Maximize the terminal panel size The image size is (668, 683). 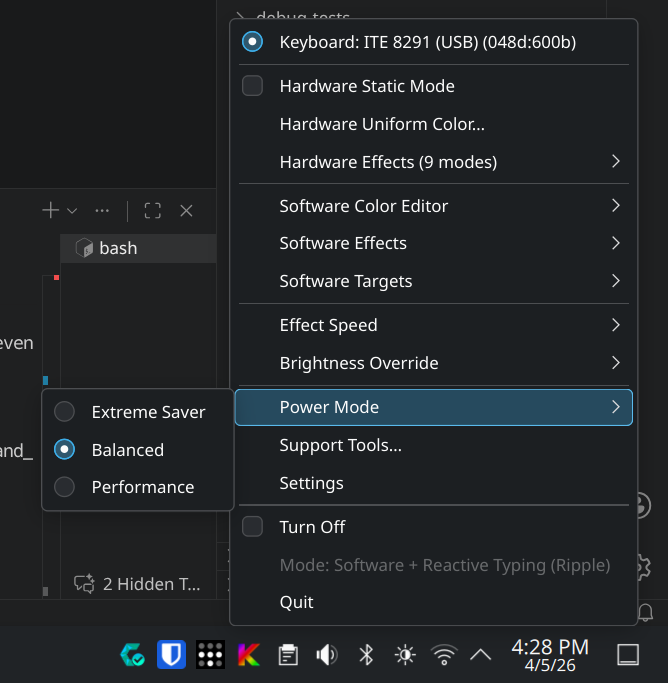coord(152,211)
